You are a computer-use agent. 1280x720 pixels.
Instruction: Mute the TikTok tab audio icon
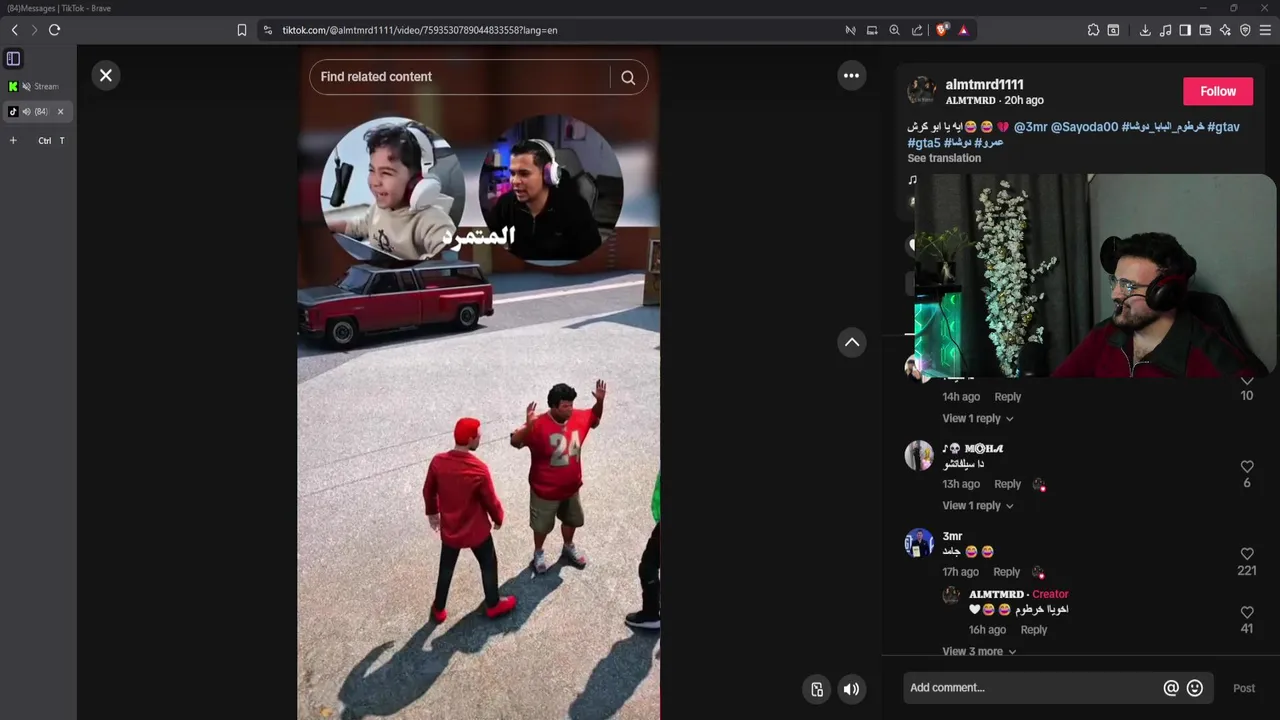(27, 112)
